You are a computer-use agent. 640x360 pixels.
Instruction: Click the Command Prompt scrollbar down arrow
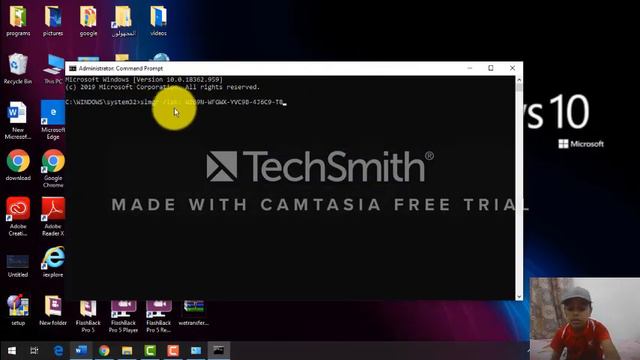point(519,297)
